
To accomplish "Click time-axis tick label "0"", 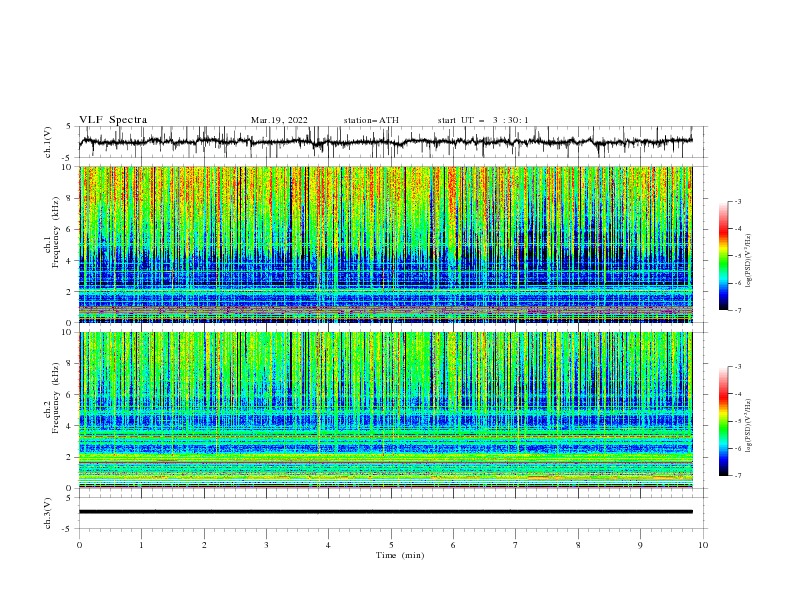I will [79, 545].
